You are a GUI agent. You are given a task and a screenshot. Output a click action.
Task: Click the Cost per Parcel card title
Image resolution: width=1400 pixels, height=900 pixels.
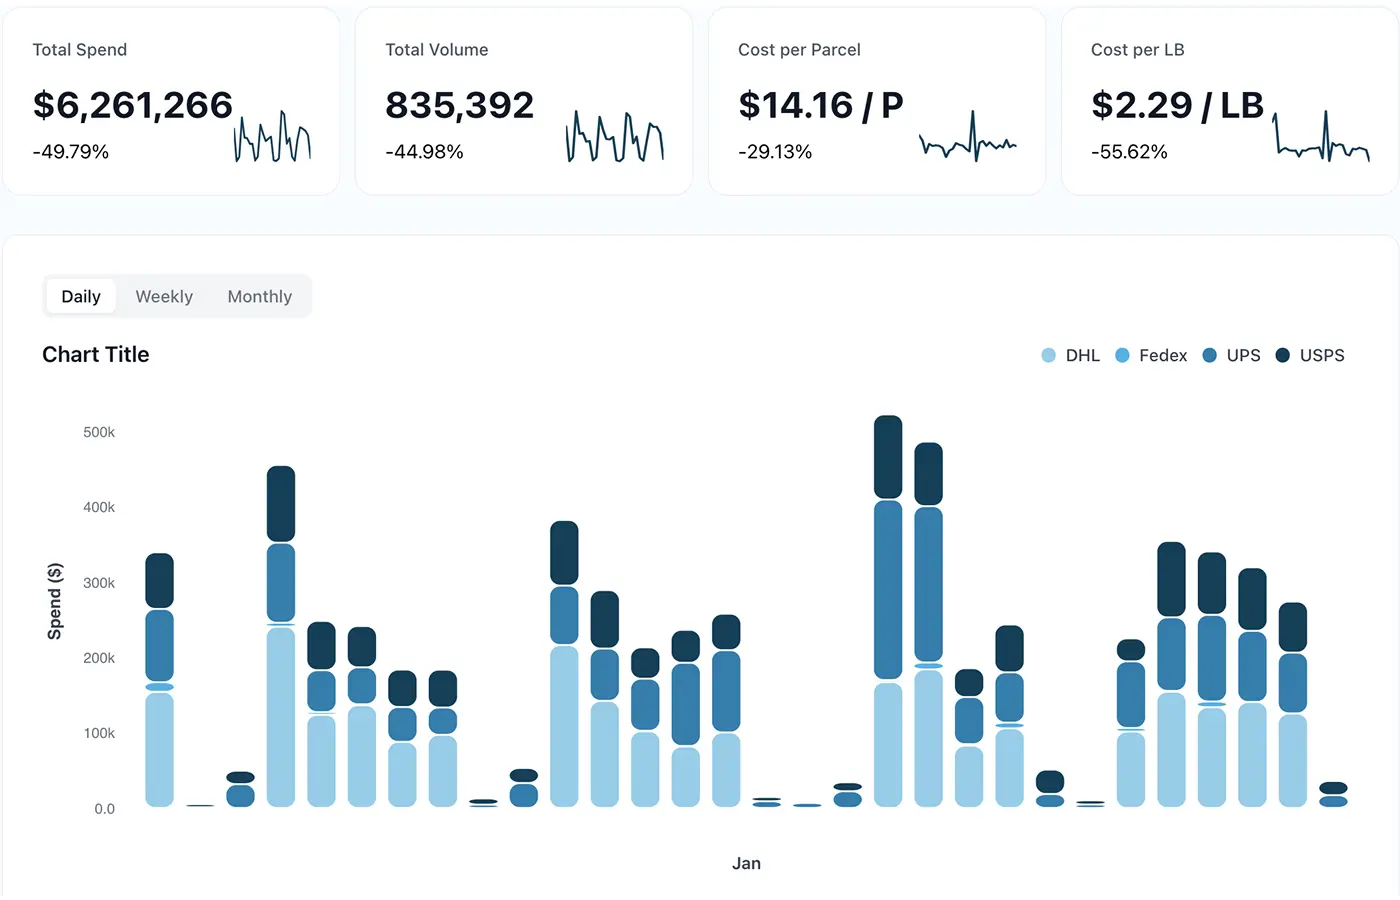click(799, 50)
